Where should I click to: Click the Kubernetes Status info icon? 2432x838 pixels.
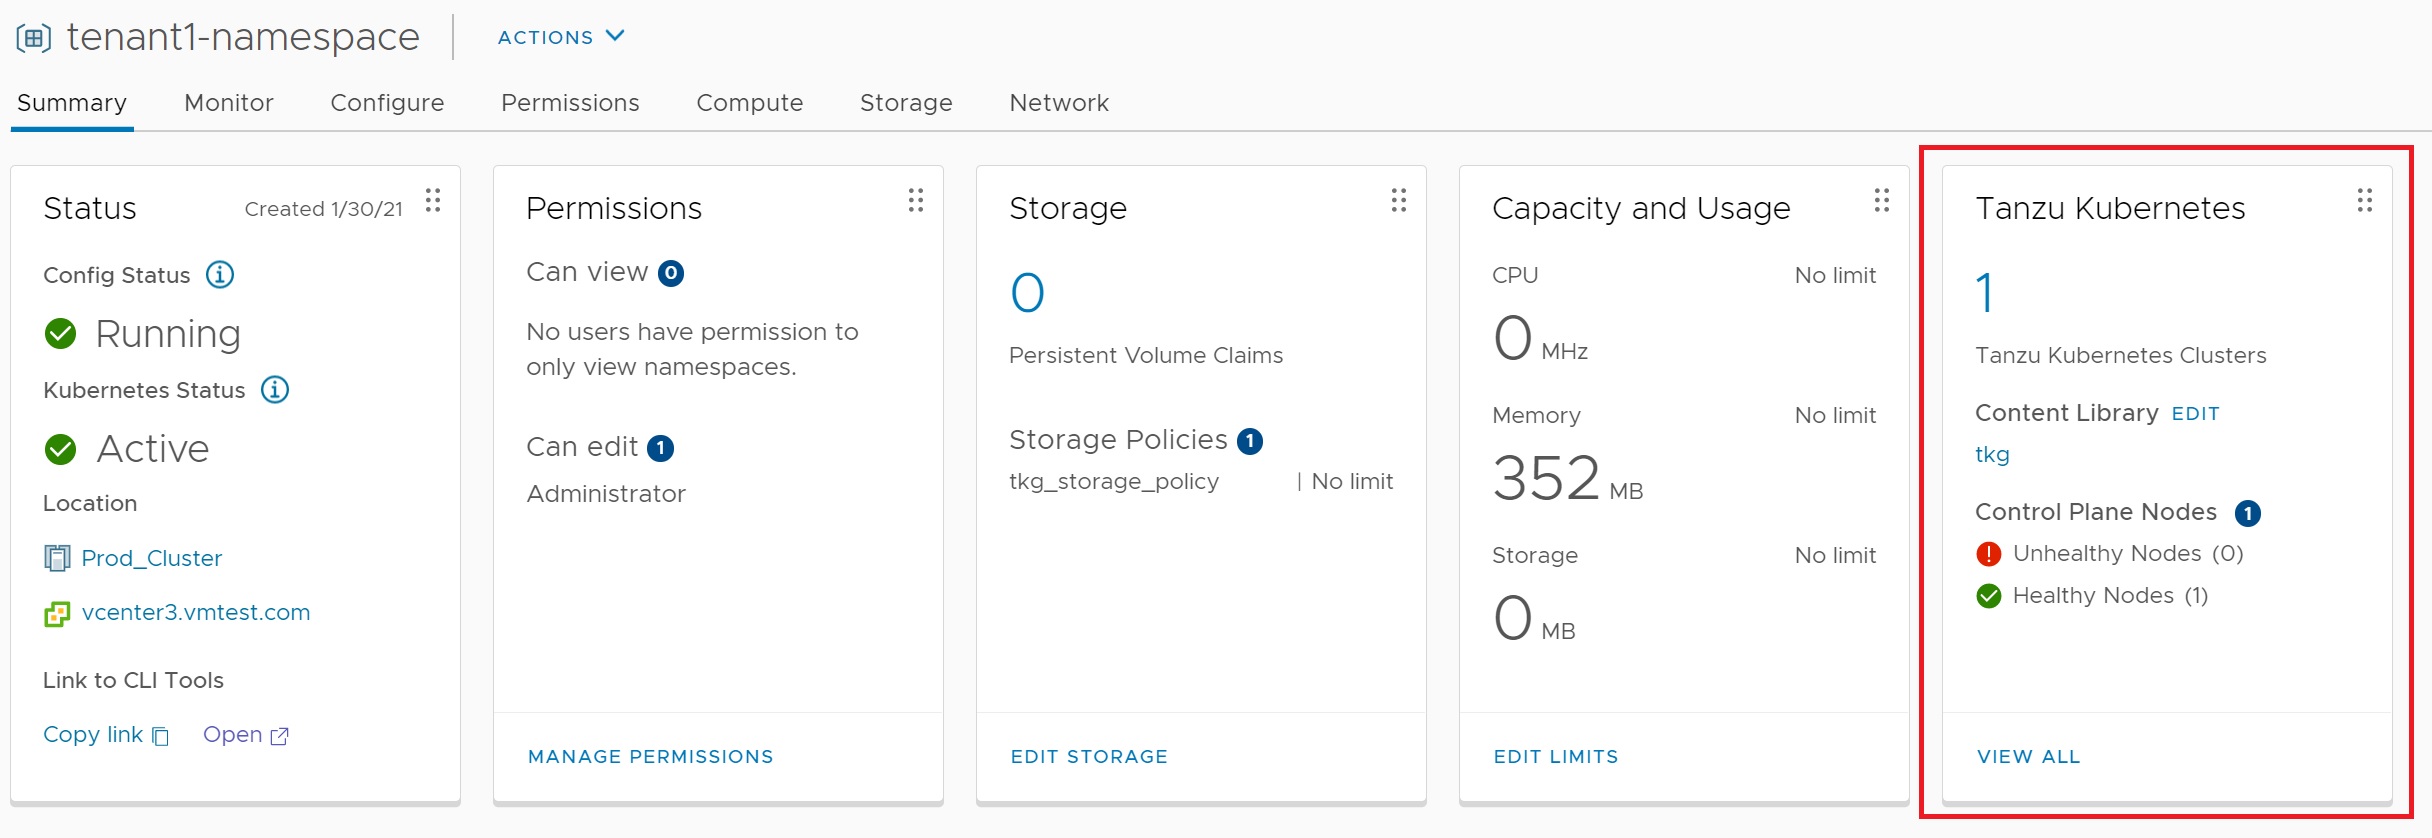[x=275, y=389]
